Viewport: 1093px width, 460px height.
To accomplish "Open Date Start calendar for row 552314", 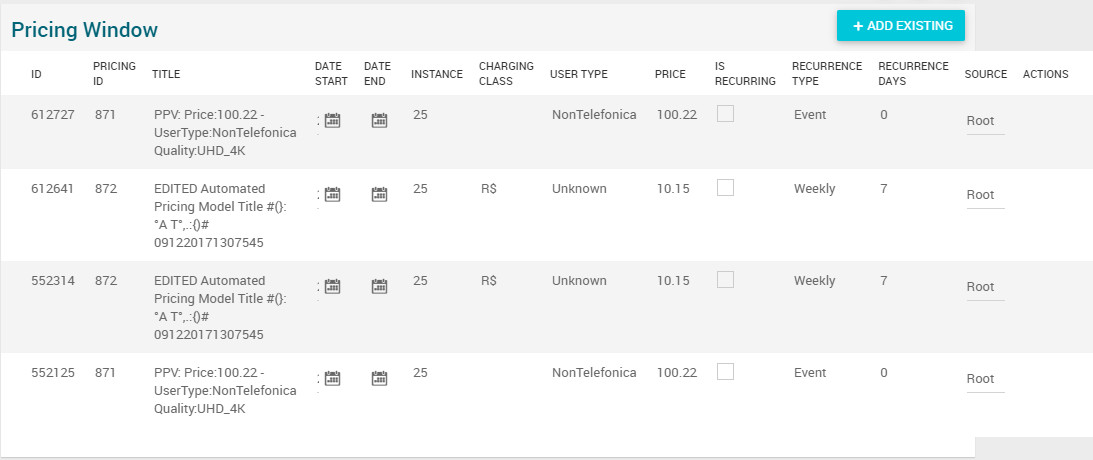I will [333, 287].
